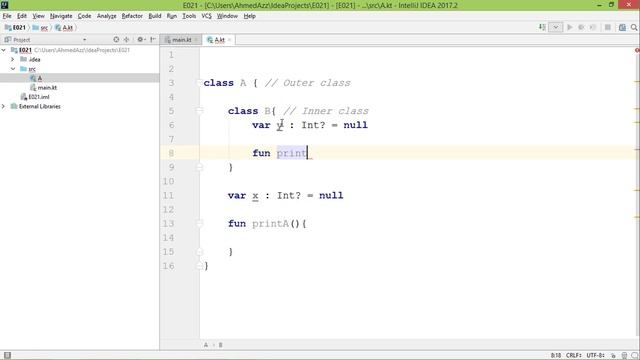Click the A.kt breadcrumb in navigation bar

tap(64, 28)
